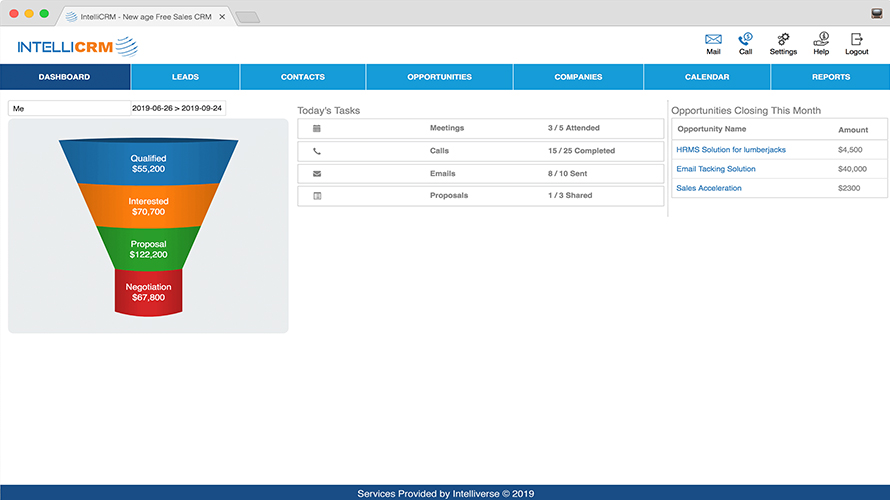Viewport: 890px width, 500px height.
Task: Open the Calendar tab
Action: (x=707, y=77)
